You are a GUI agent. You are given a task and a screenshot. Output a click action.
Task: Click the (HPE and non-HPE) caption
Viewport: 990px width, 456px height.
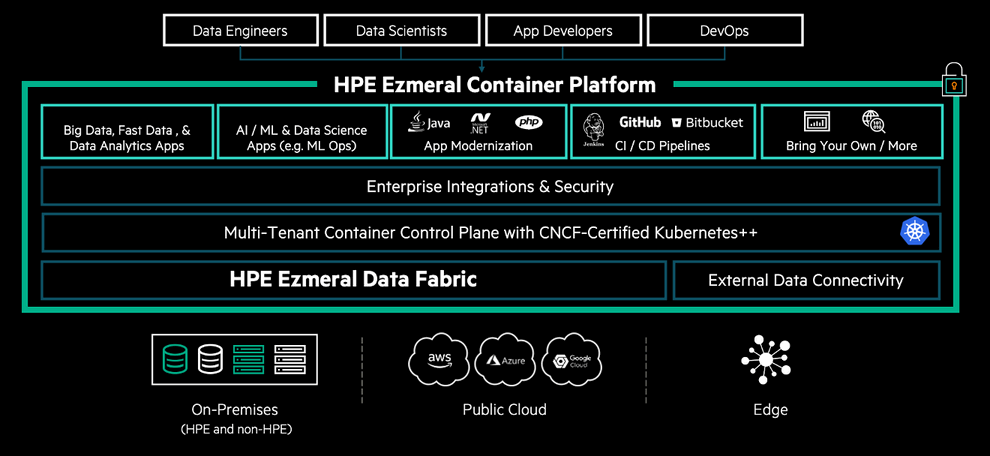237,430
